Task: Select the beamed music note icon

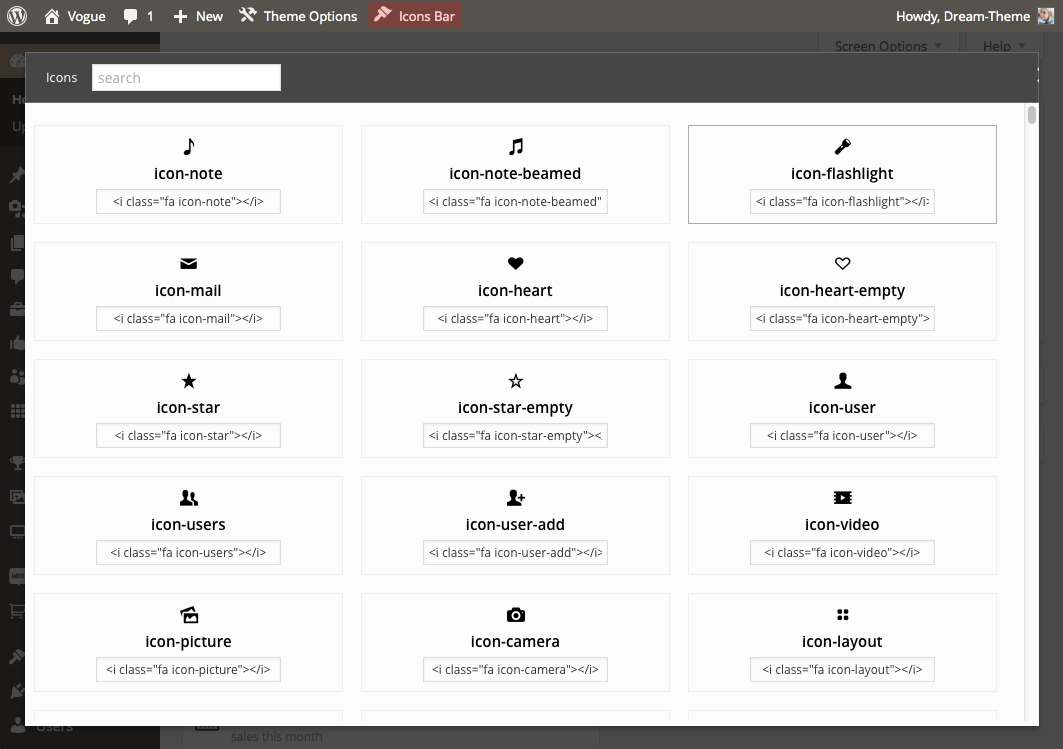Action: (515, 147)
